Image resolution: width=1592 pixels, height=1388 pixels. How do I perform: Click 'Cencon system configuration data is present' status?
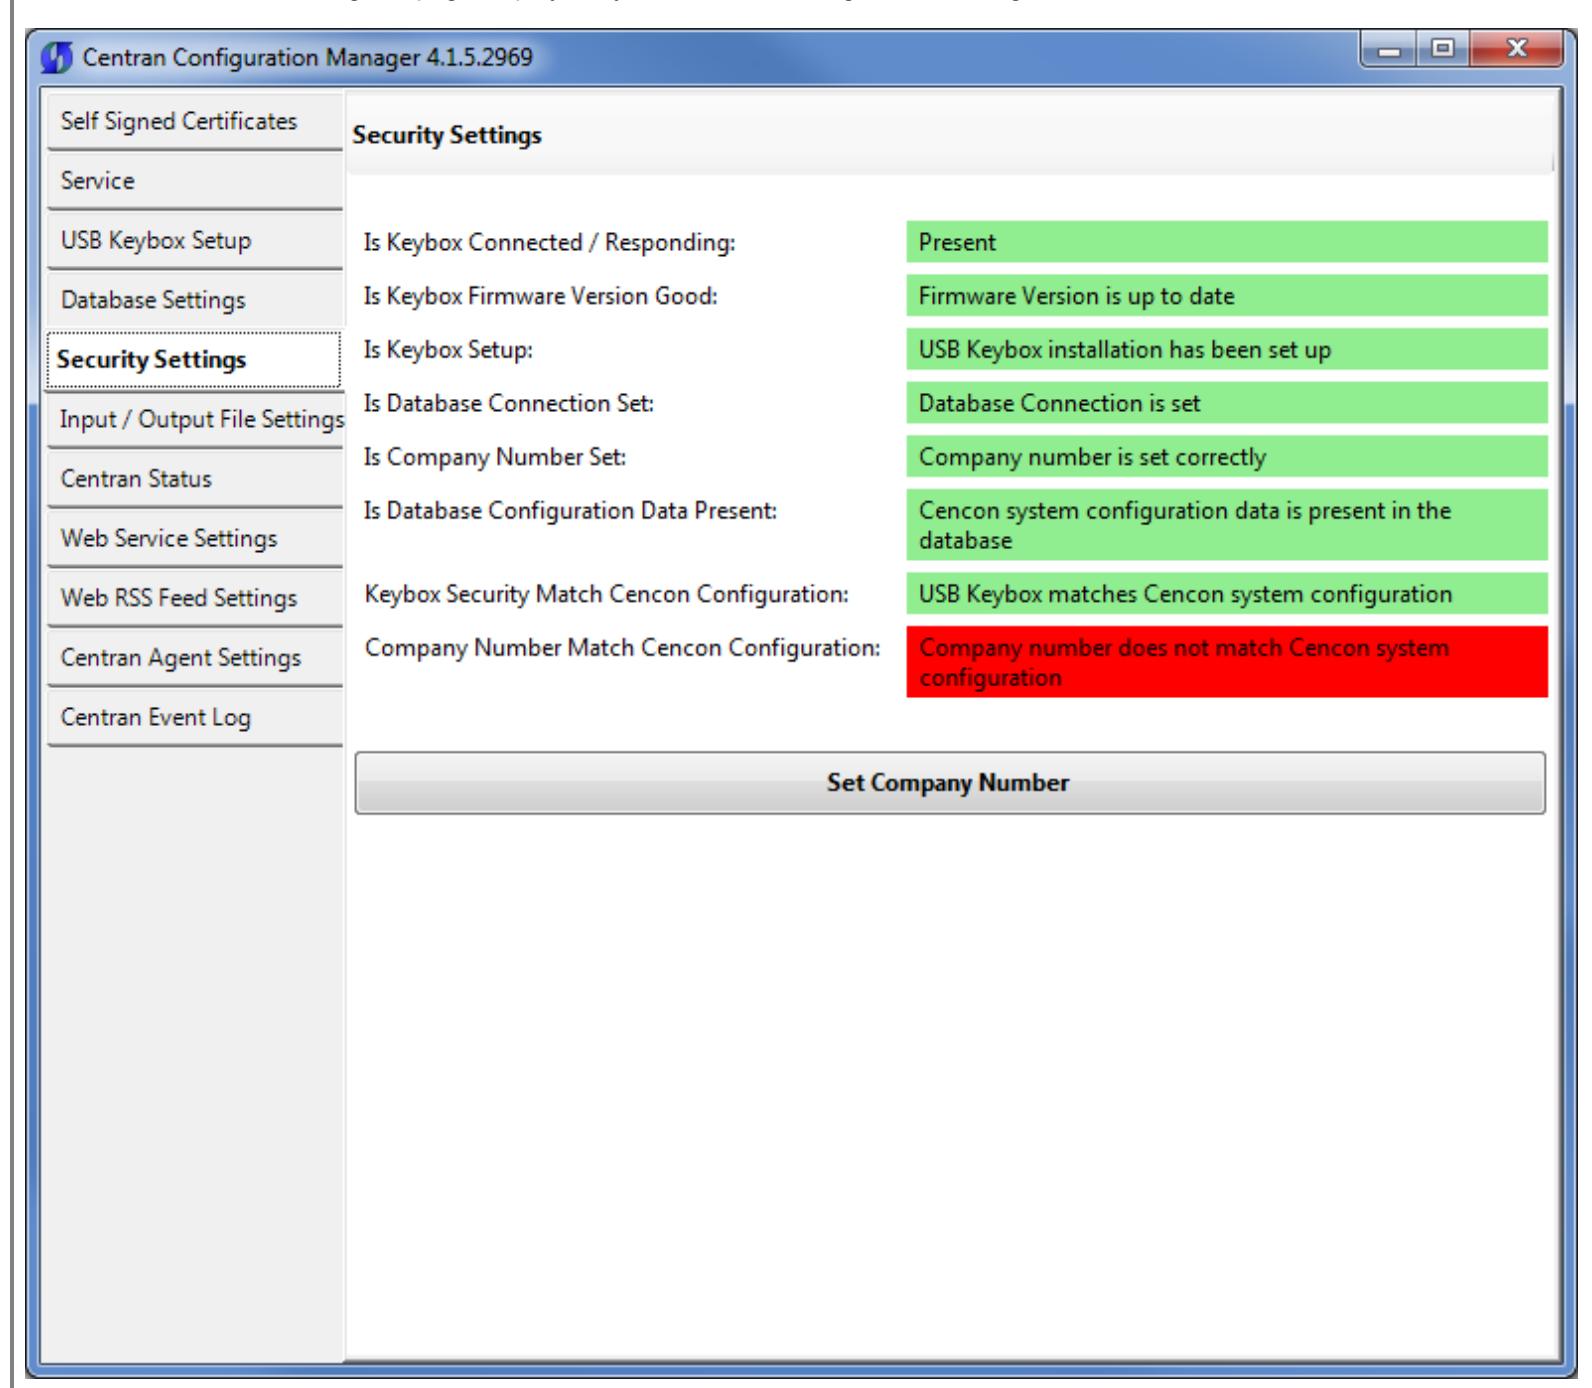point(1227,525)
